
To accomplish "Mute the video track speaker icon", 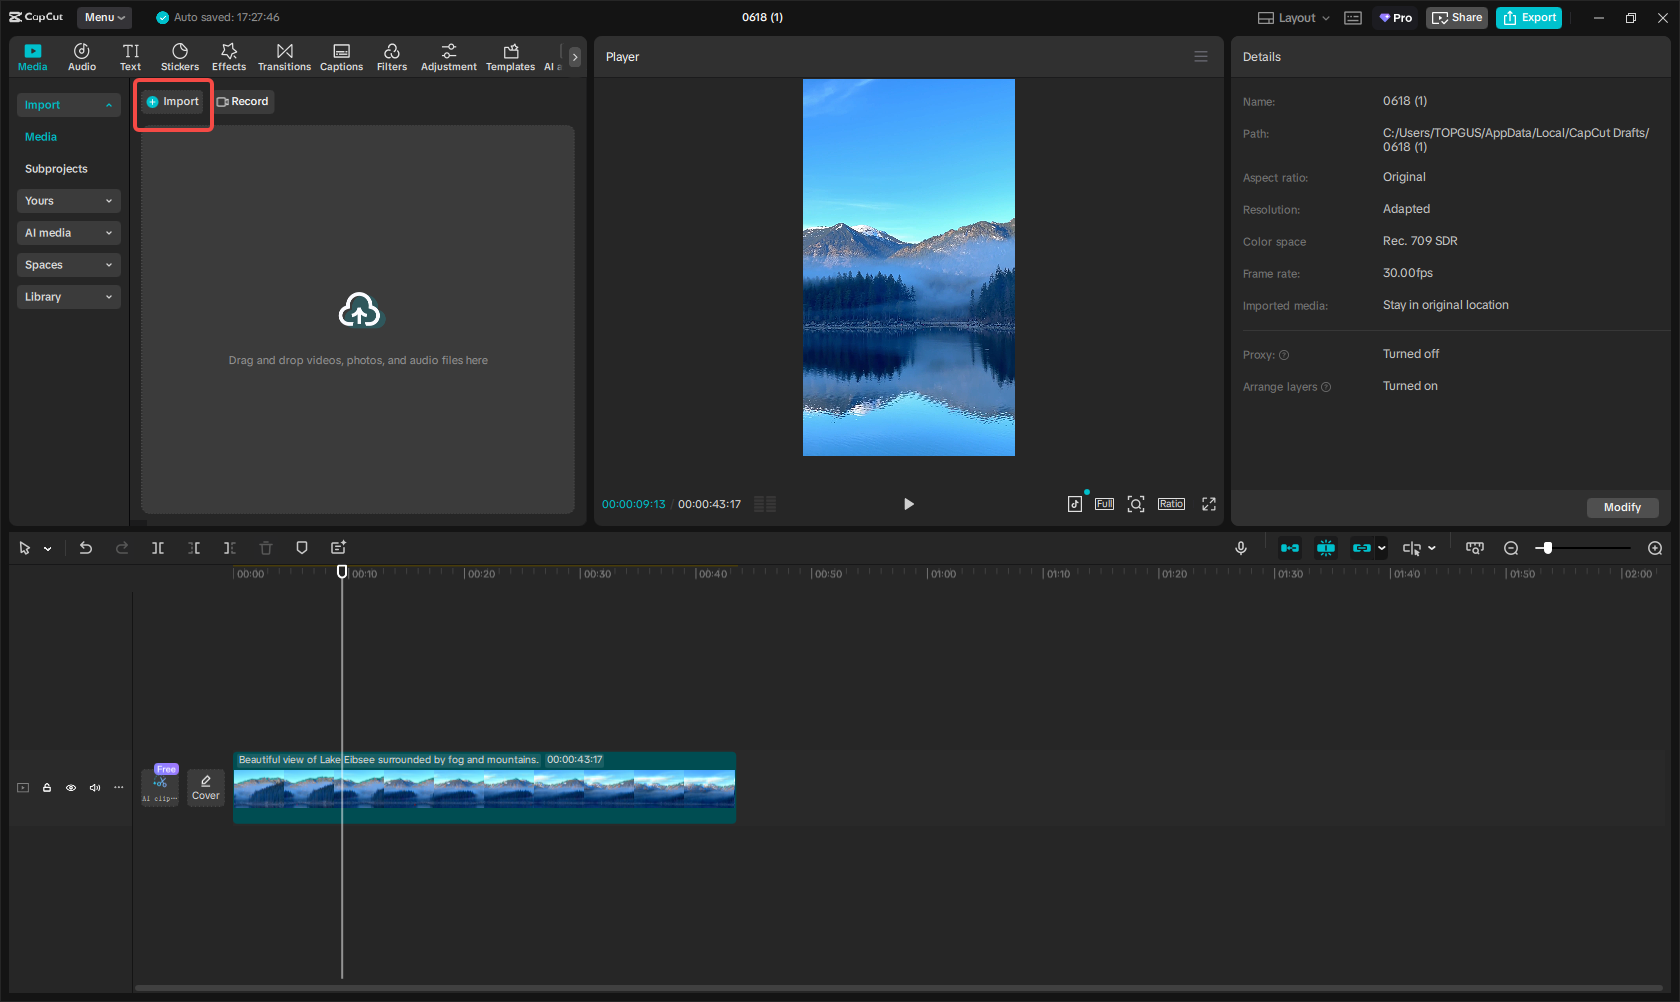I will pos(95,788).
